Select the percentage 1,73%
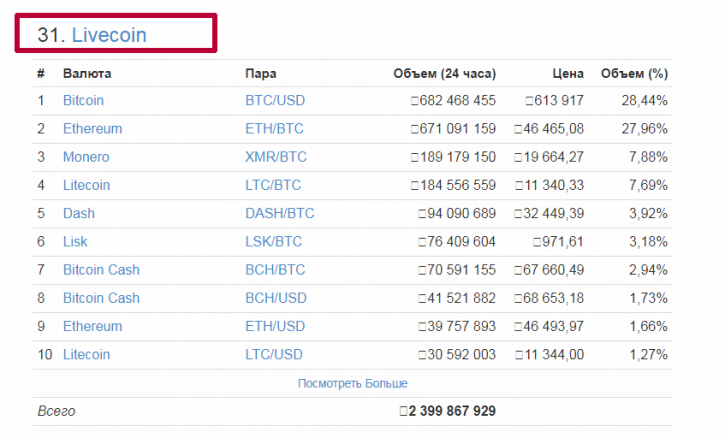Screen dimensions: 725x438 (x=648, y=298)
